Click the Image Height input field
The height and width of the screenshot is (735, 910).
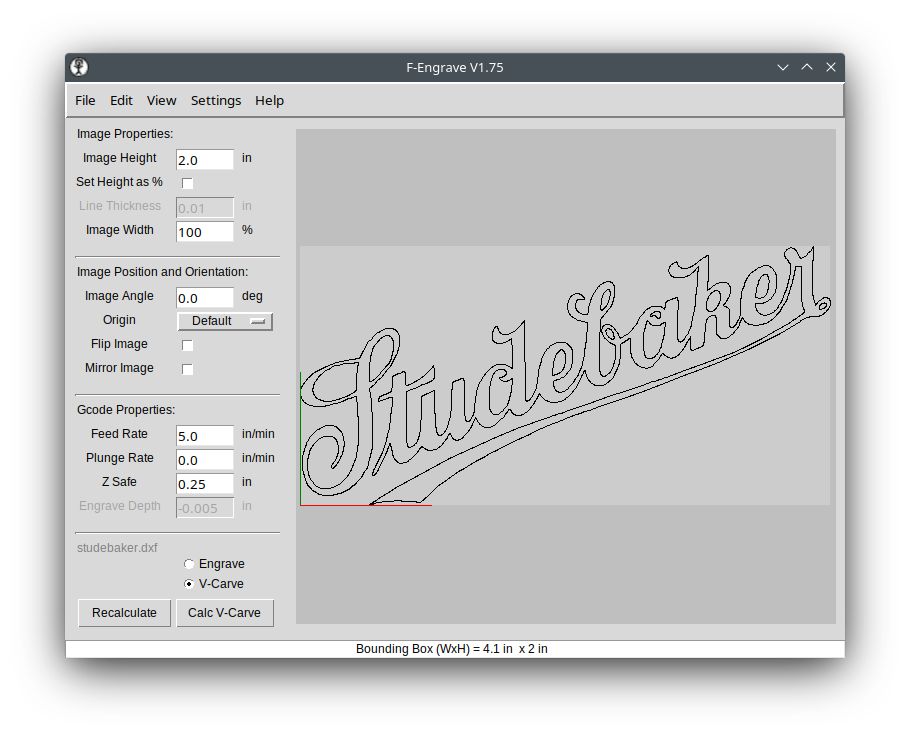(205, 160)
